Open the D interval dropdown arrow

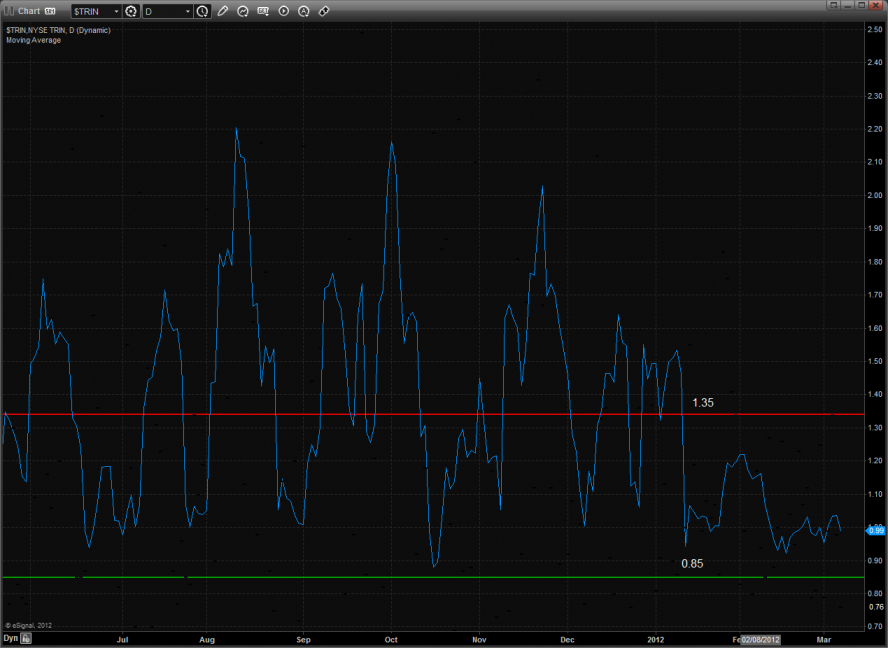click(x=187, y=11)
